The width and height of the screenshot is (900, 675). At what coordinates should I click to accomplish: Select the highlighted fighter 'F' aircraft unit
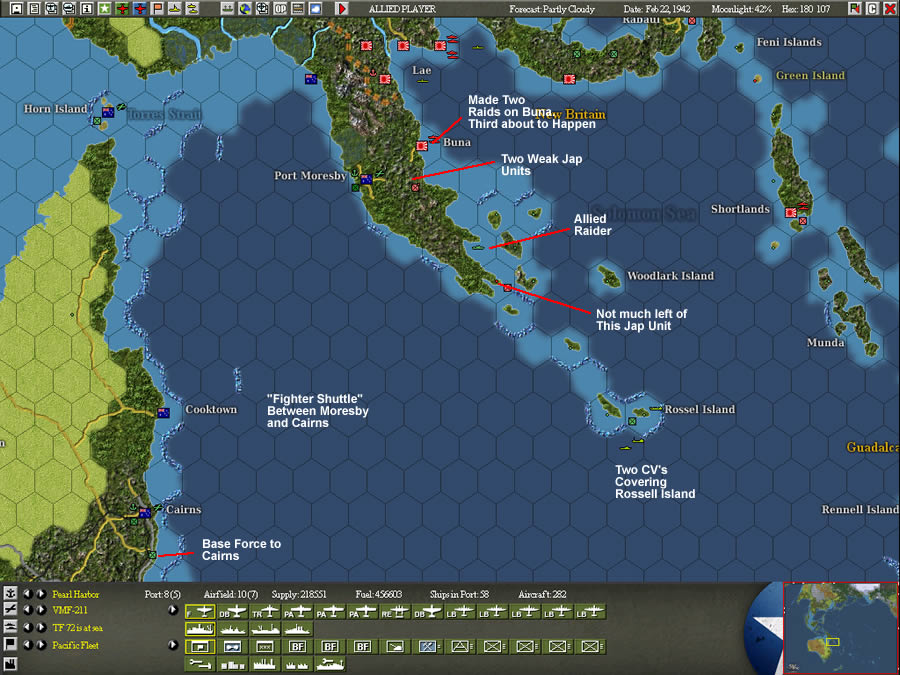click(x=200, y=612)
